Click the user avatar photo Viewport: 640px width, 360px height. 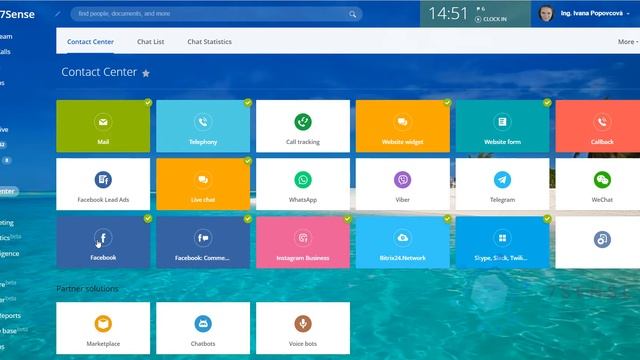point(546,13)
